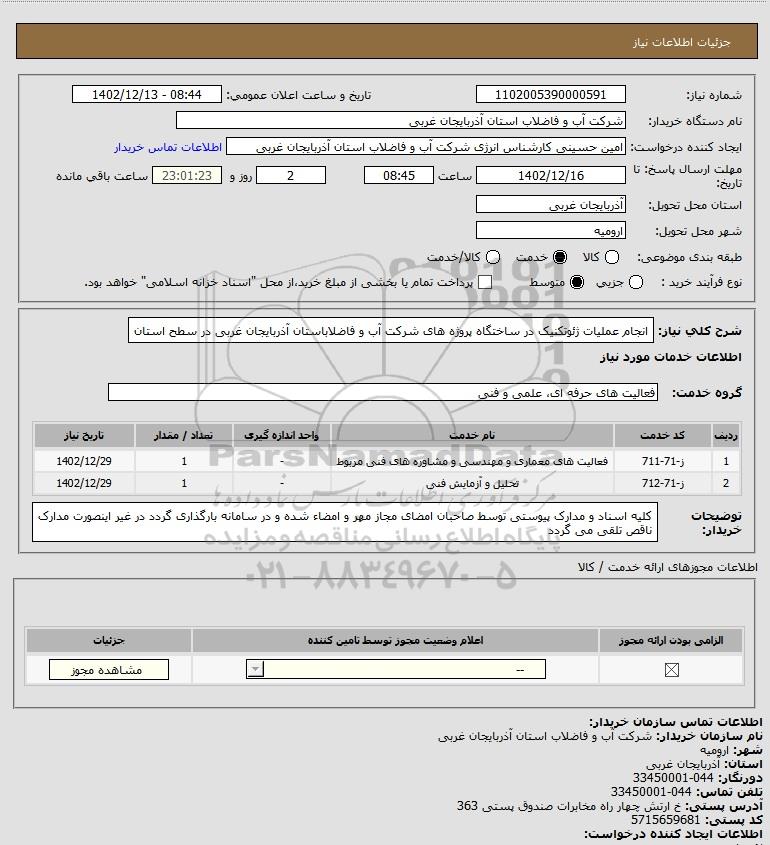Click the اطلاعات مجوزهای ارائه خدمت / کالا heading
770x845 pixels.
(x=667, y=567)
